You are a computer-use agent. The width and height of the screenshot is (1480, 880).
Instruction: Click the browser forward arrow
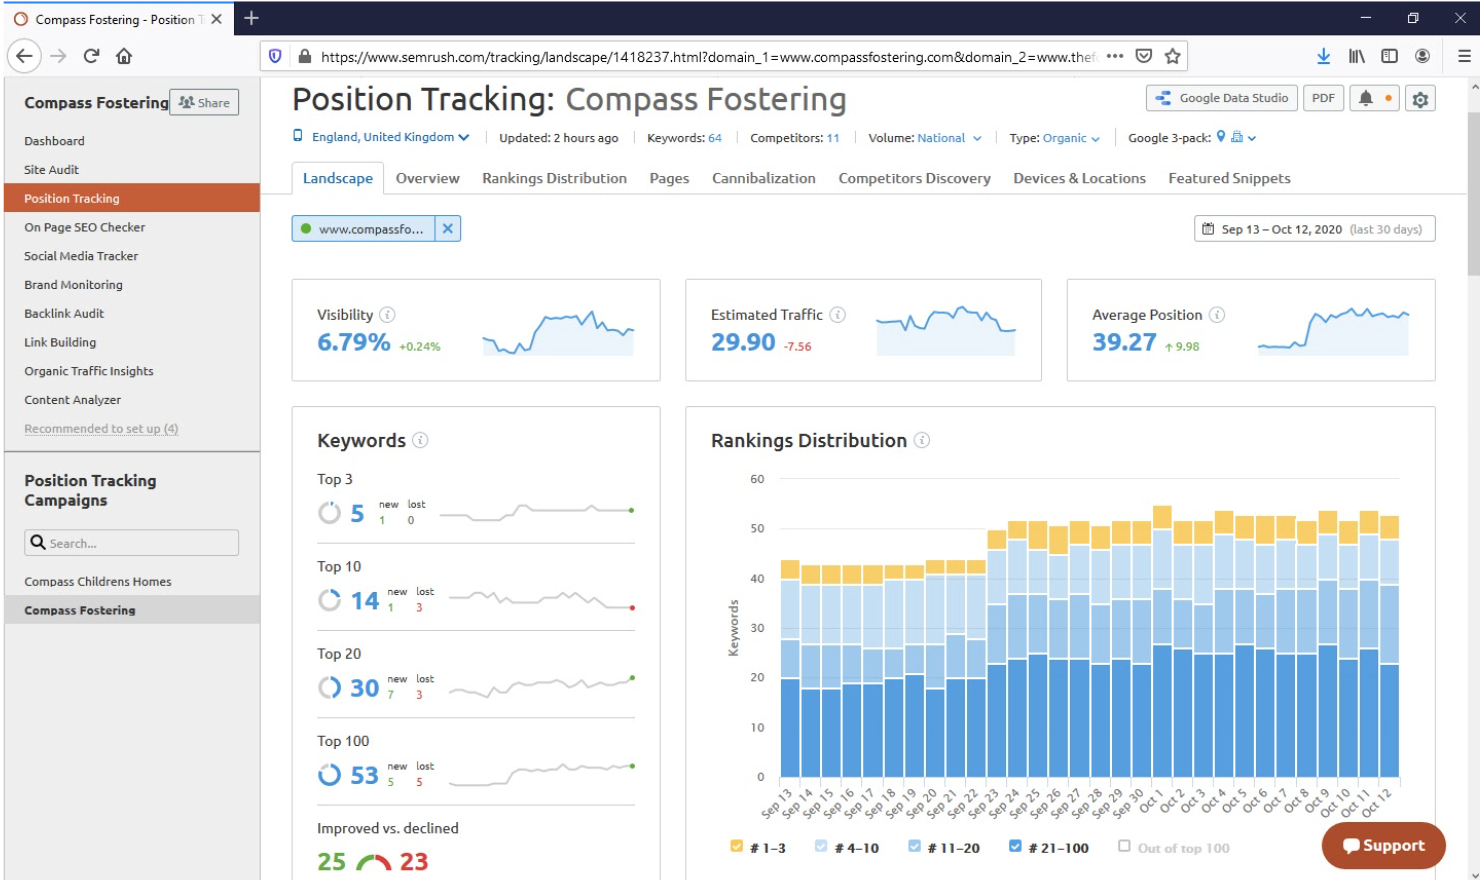58,56
